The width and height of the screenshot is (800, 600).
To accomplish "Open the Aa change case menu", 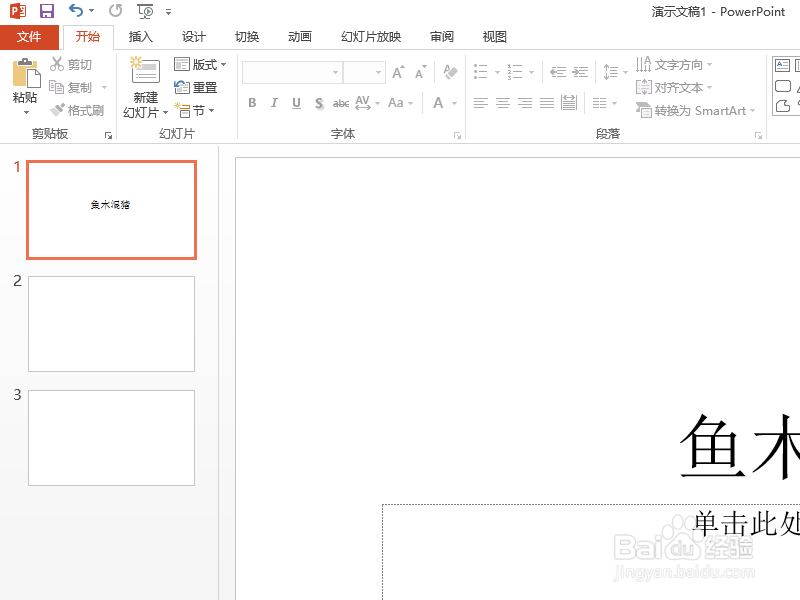I will pyautogui.click(x=401, y=103).
